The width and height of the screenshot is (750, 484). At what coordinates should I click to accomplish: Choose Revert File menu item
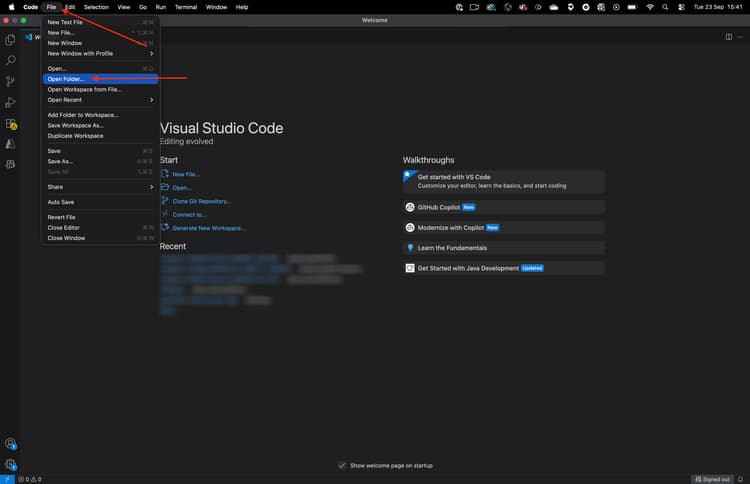100,217
